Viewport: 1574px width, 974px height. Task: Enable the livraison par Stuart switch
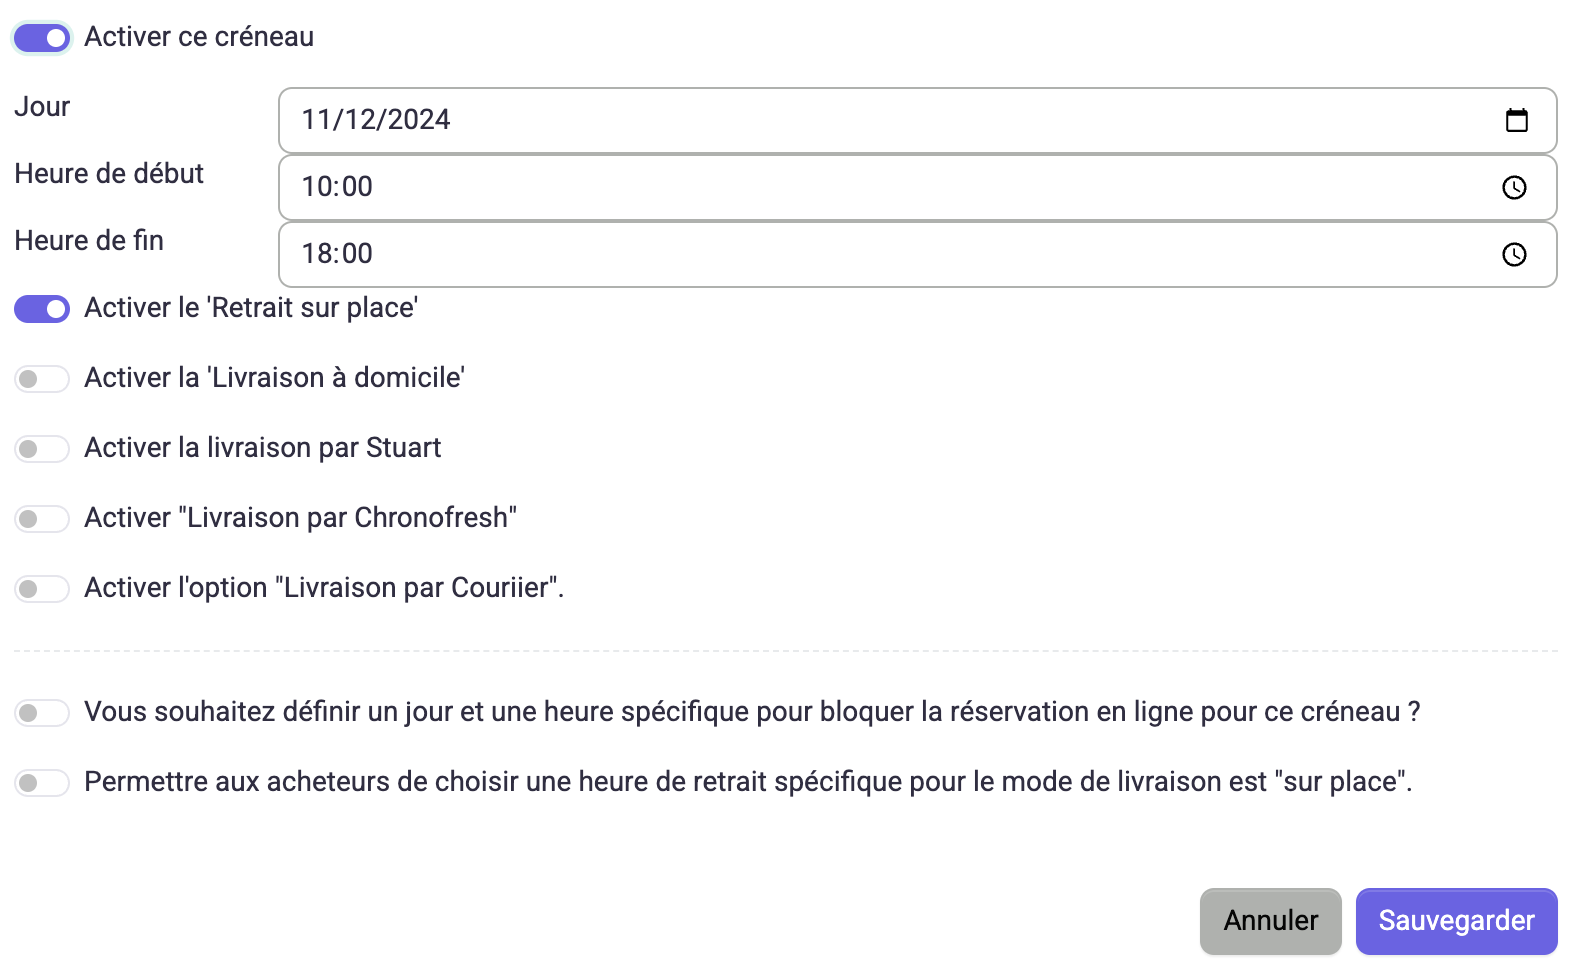(x=42, y=449)
